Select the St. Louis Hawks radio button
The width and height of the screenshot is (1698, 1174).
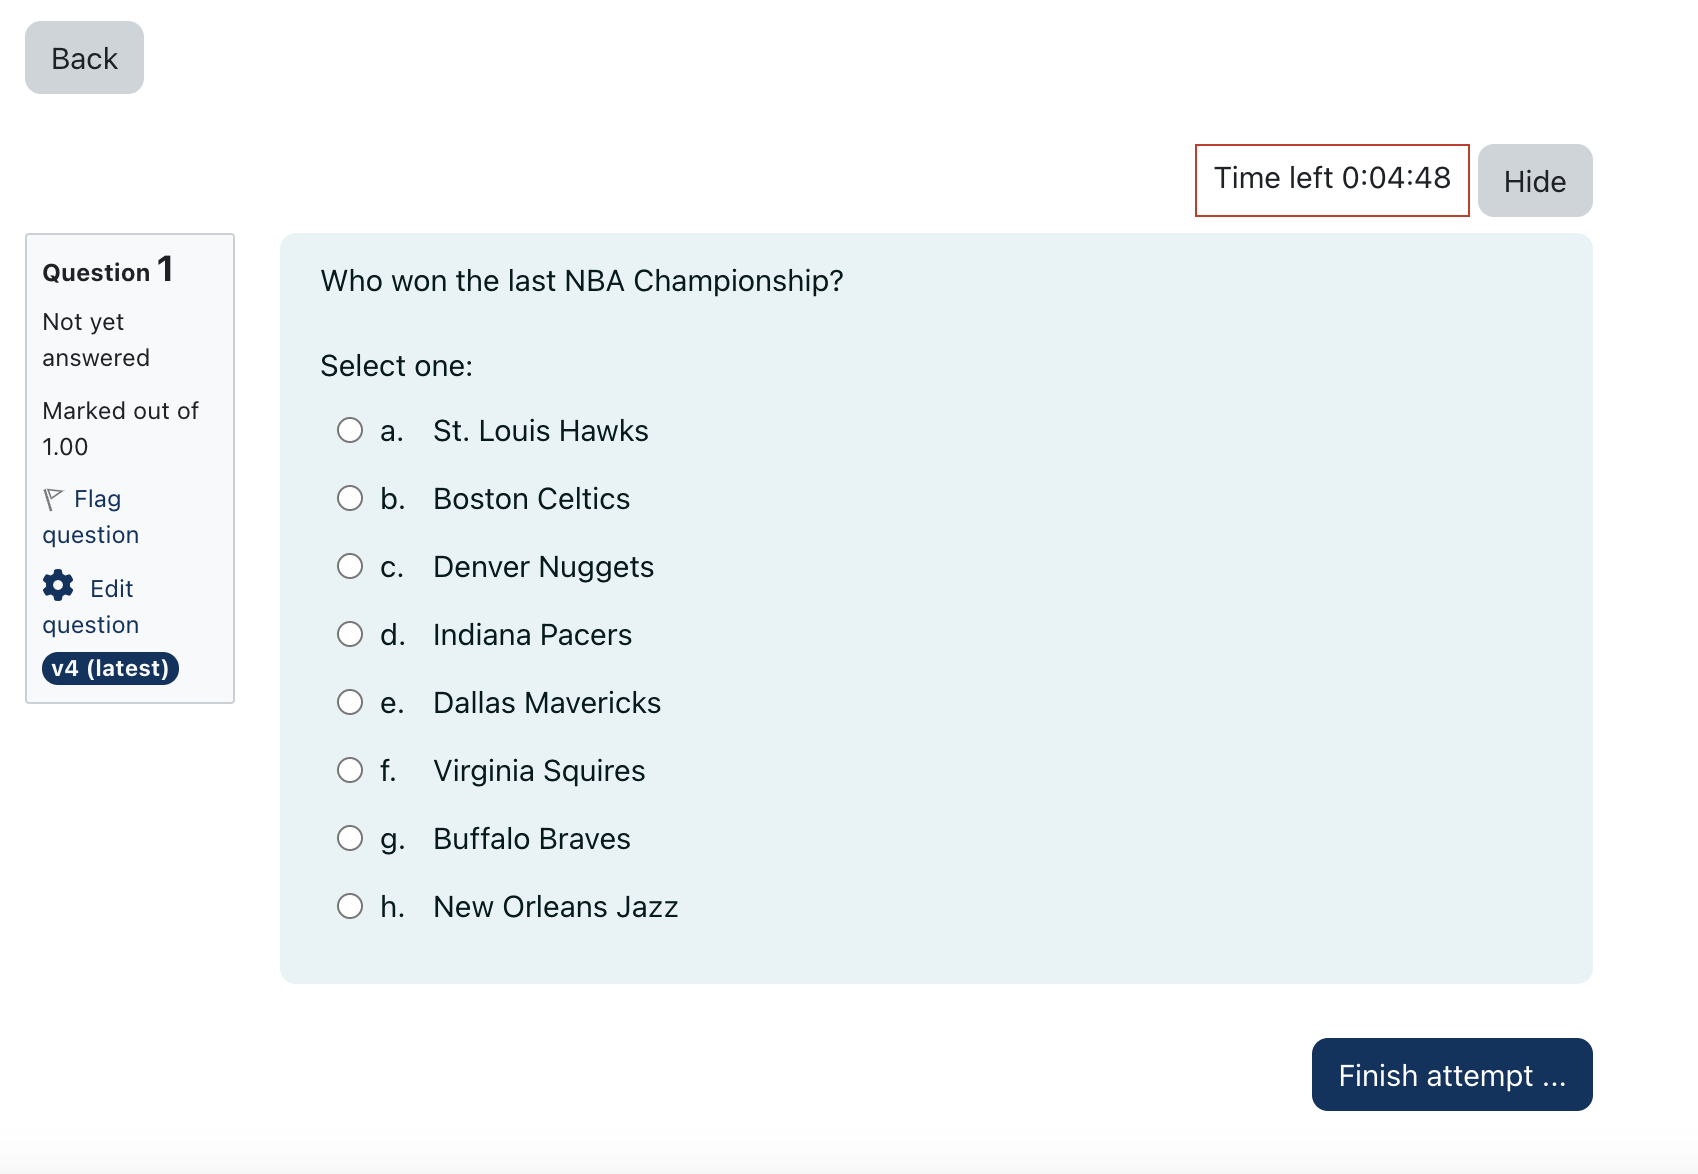coord(350,431)
